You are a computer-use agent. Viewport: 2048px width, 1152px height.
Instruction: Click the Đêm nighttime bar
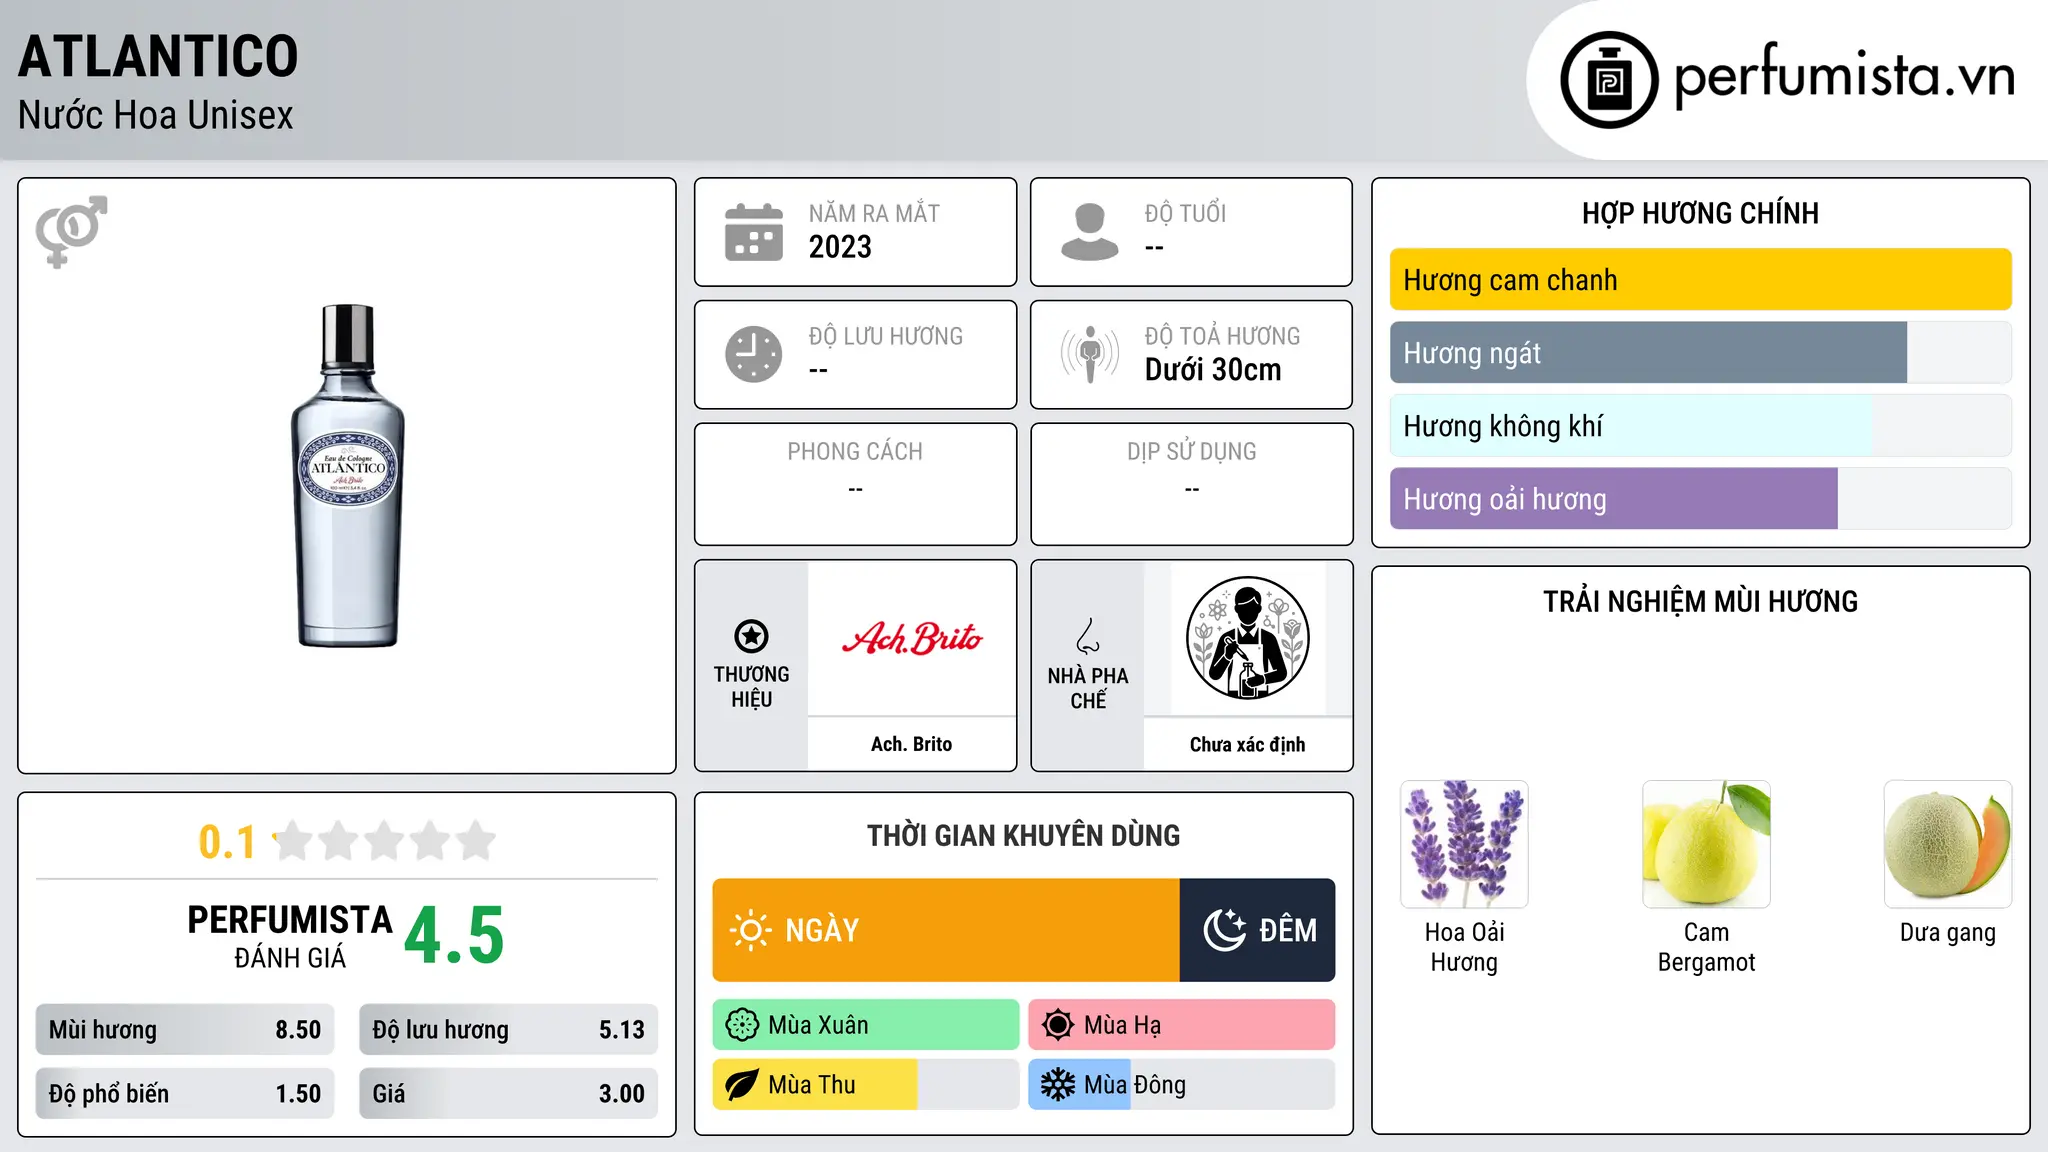(x=1258, y=930)
